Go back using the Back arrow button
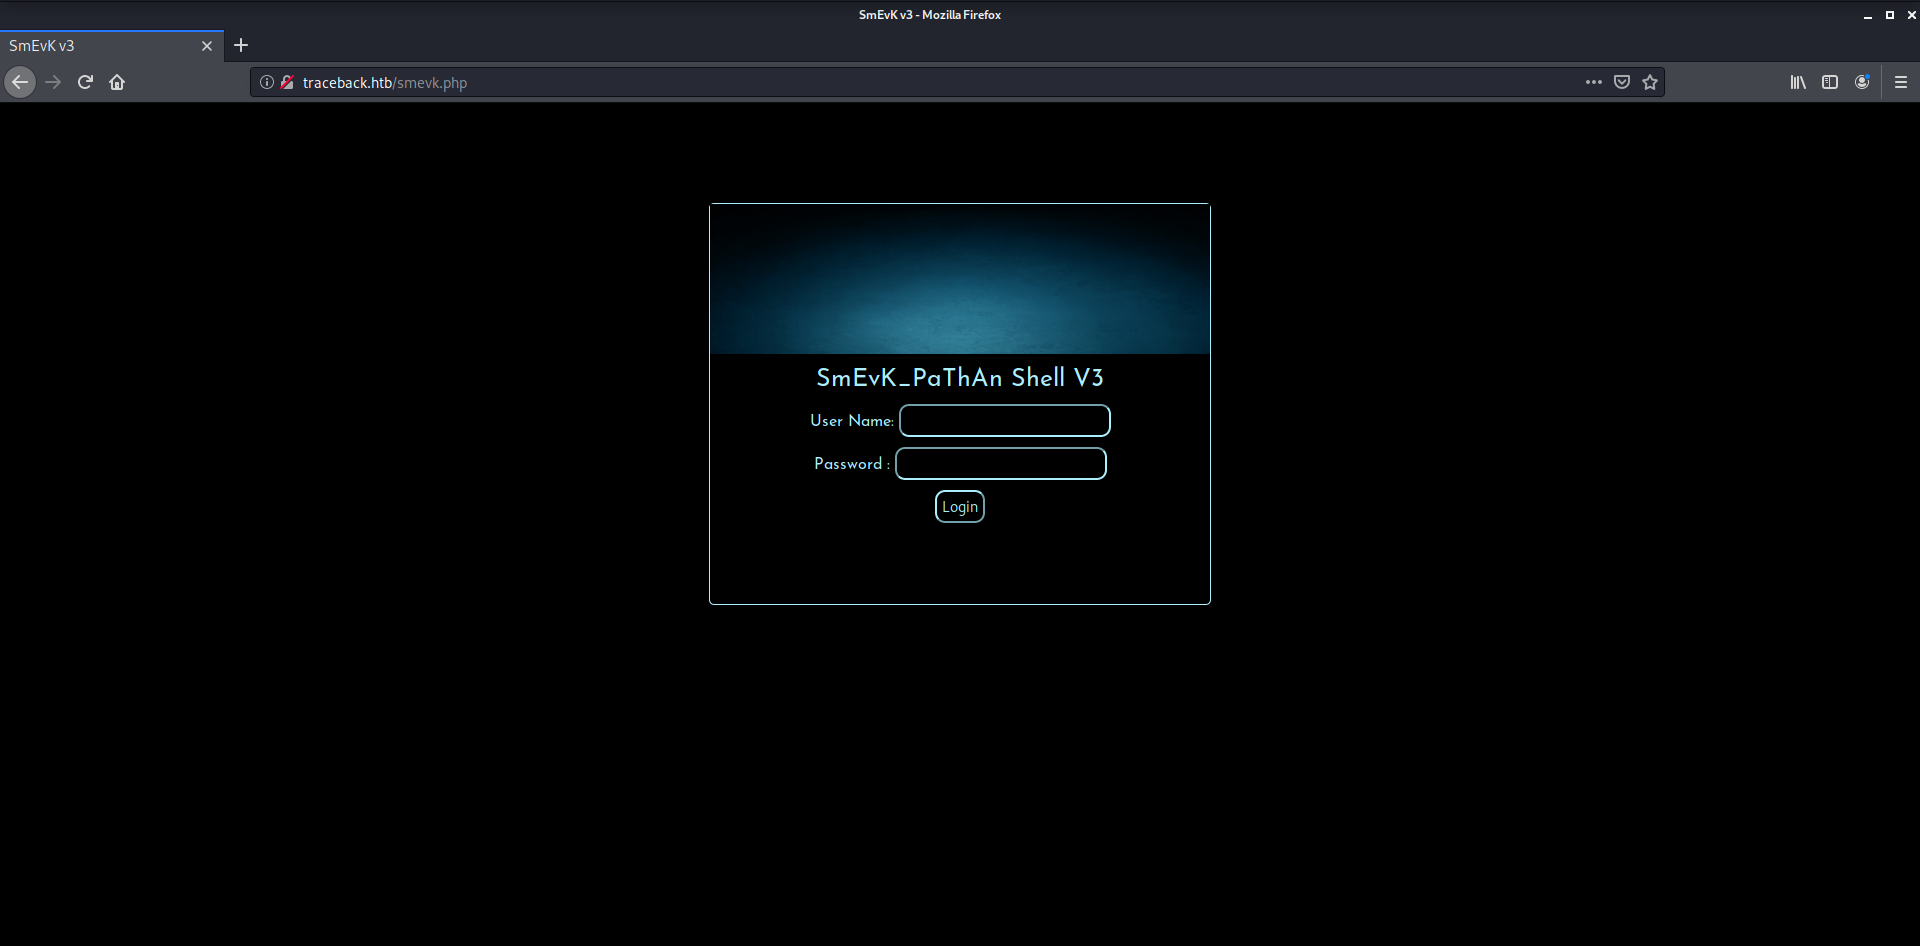 click(20, 82)
